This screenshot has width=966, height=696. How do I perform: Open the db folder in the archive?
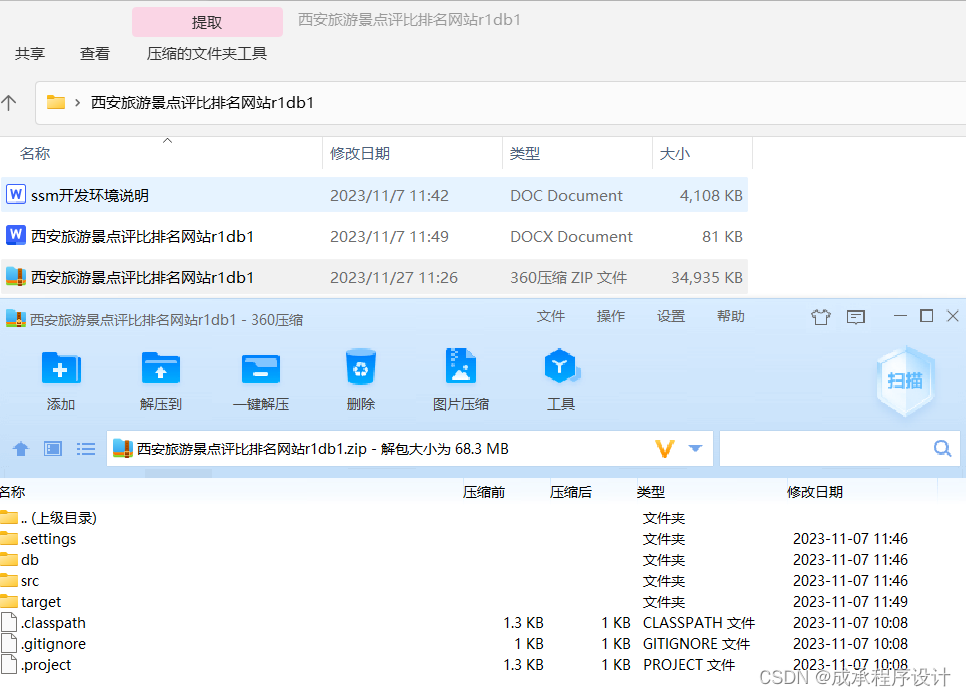click(x=27, y=559)
